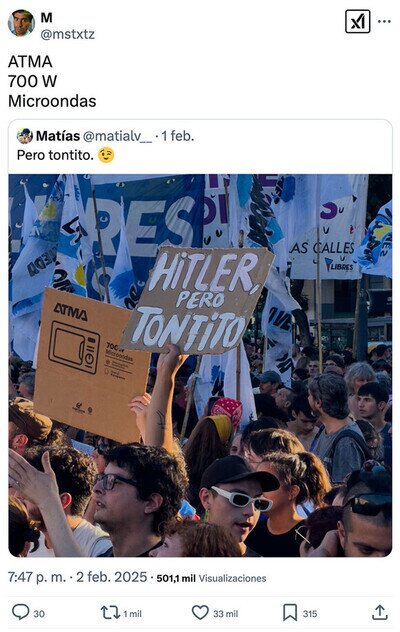
Task: Open the three-dot more options menu
Action: (384, 21)
